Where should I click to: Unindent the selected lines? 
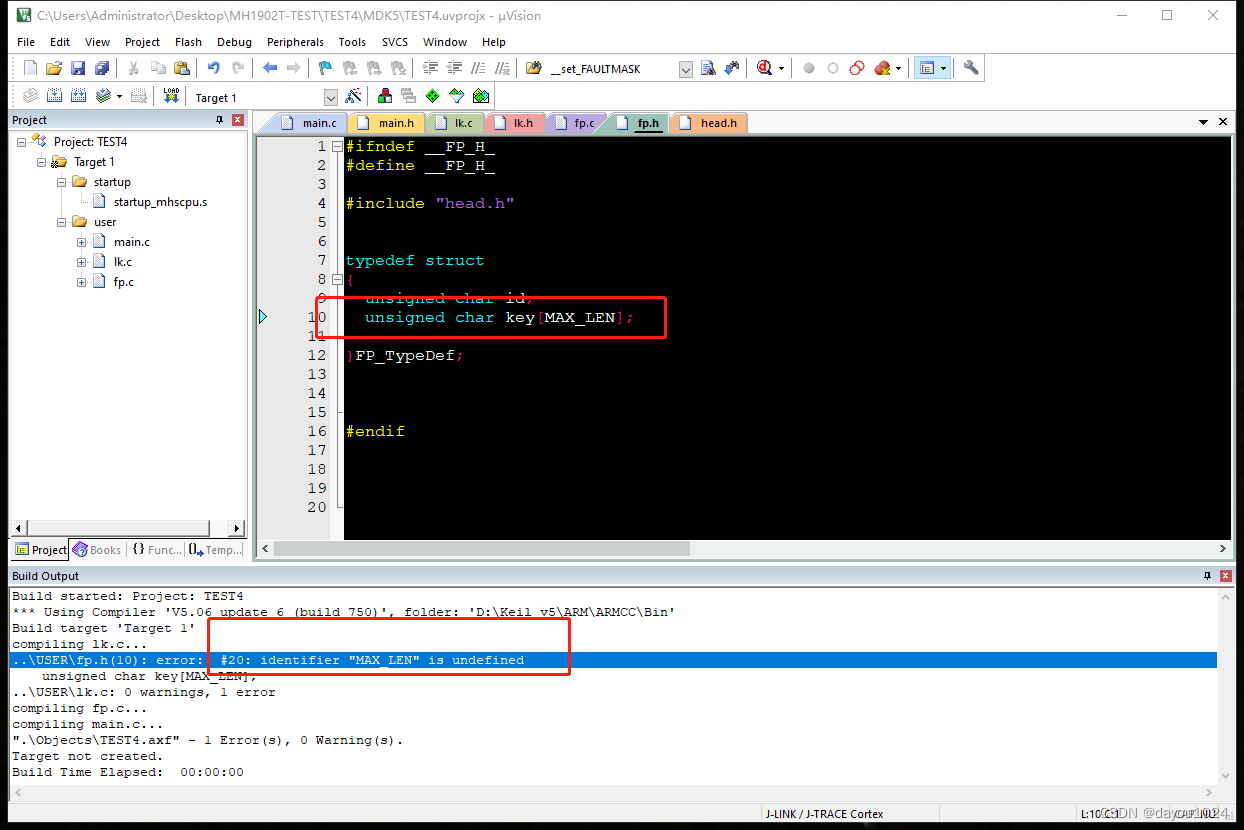[455, 68]
